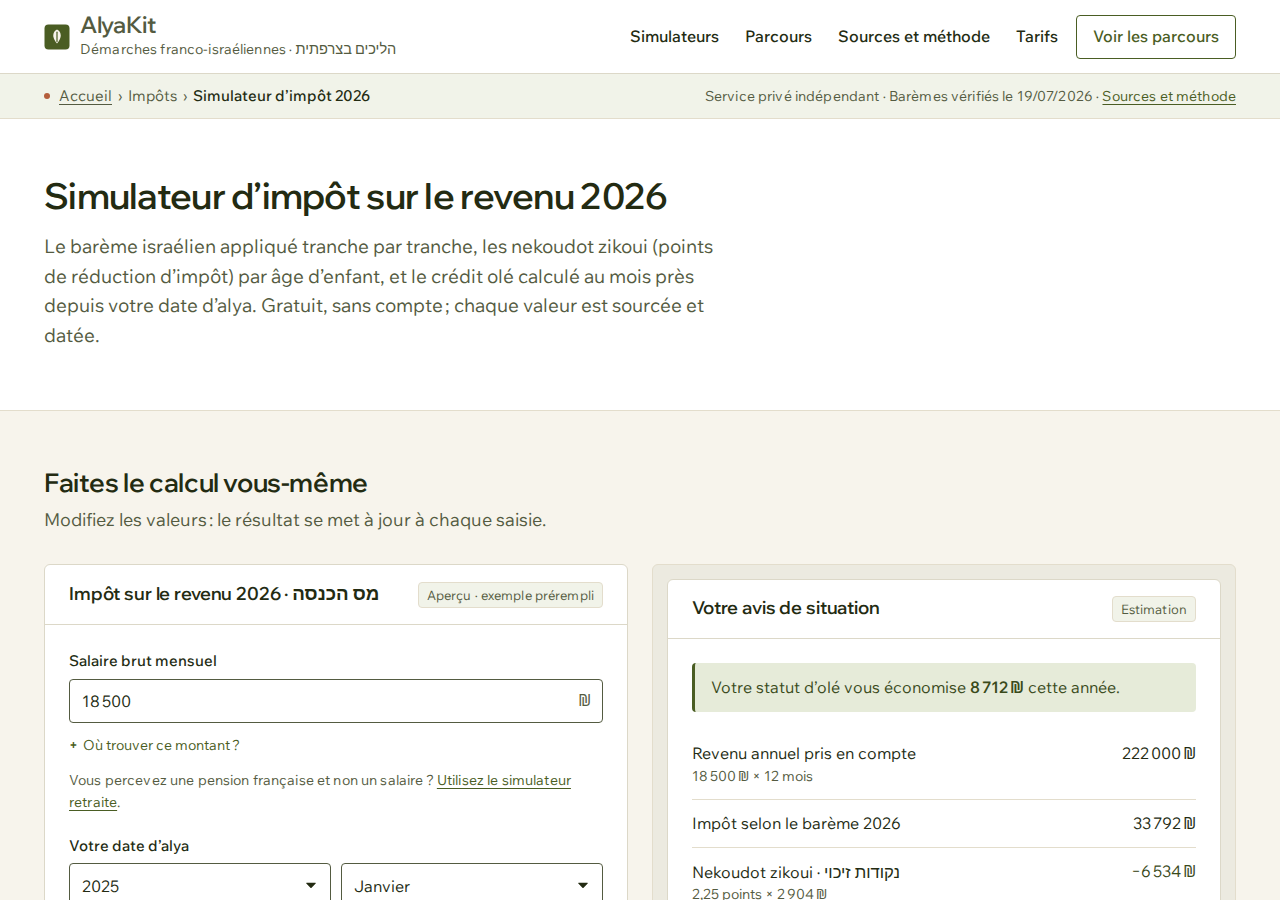The image size is (1280, 900).
Task: Click the −6 534 ₪ nekoudot zikoui value
Action: click(1164, 872)
